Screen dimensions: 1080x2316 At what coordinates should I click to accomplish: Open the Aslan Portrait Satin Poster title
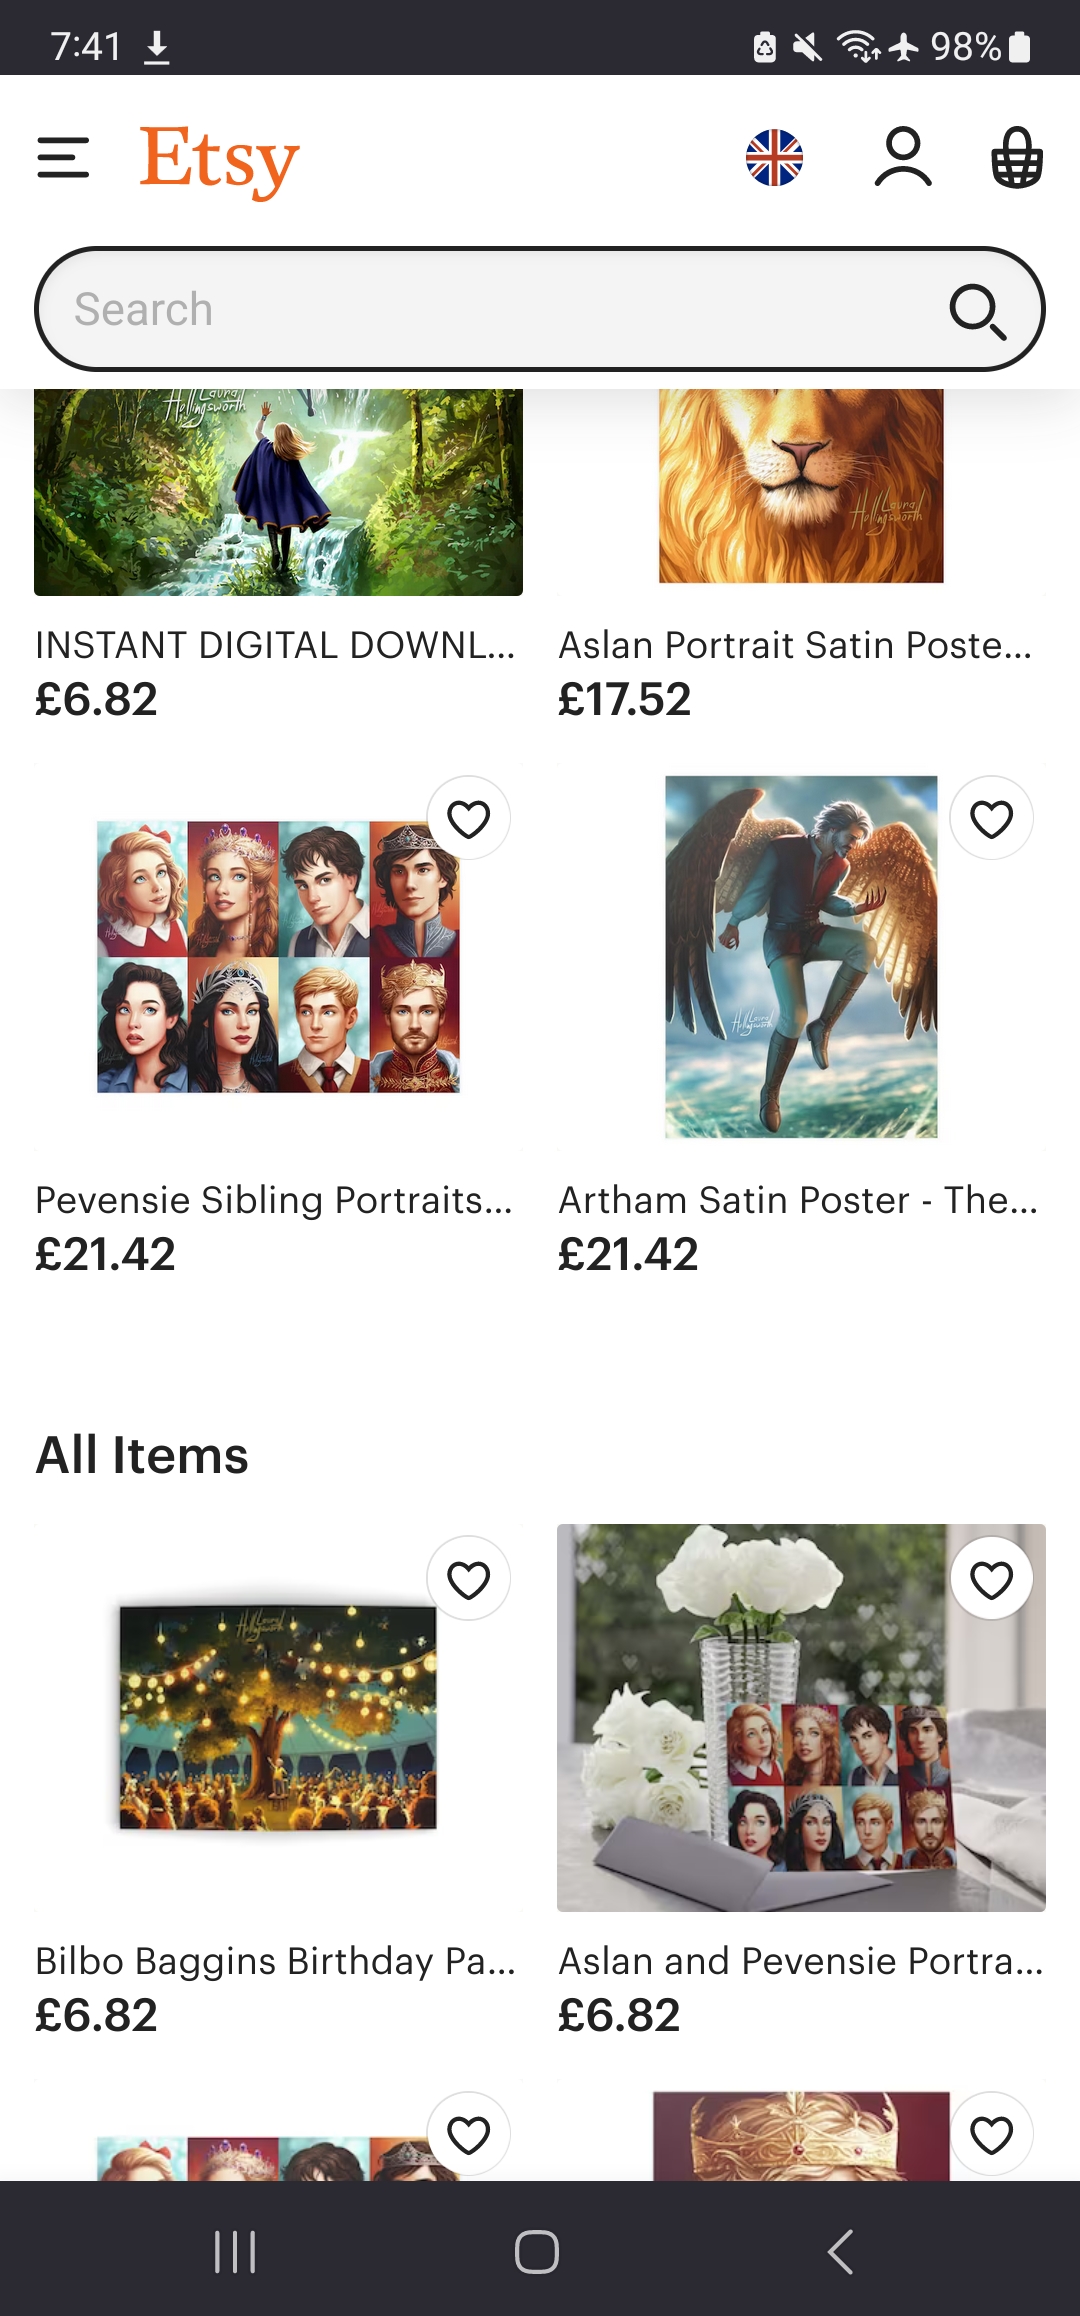tap(795, 646)
